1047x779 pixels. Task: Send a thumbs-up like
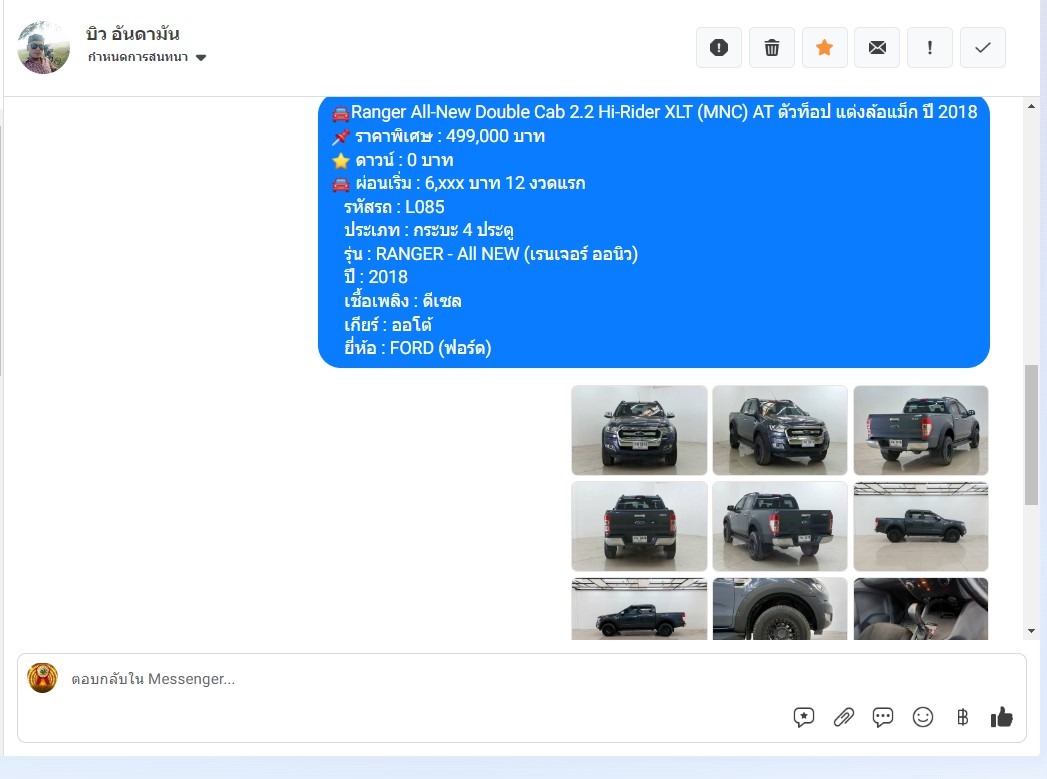[1002, 717]
